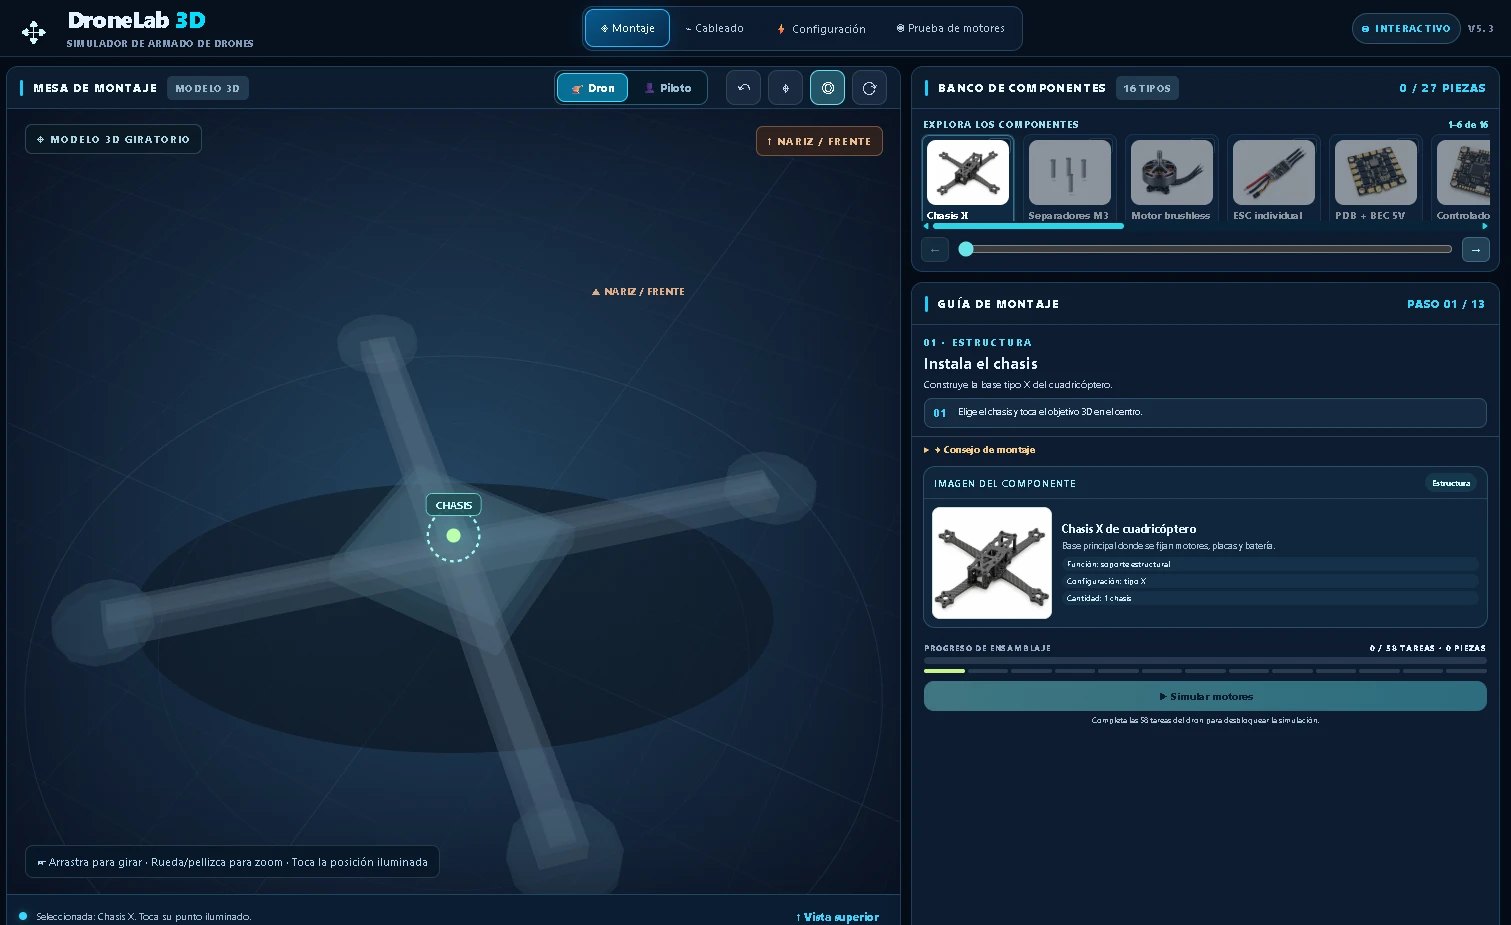
Task: Click the previous components left arrow button
Action: pyautogui.click(x=934, y=249)
